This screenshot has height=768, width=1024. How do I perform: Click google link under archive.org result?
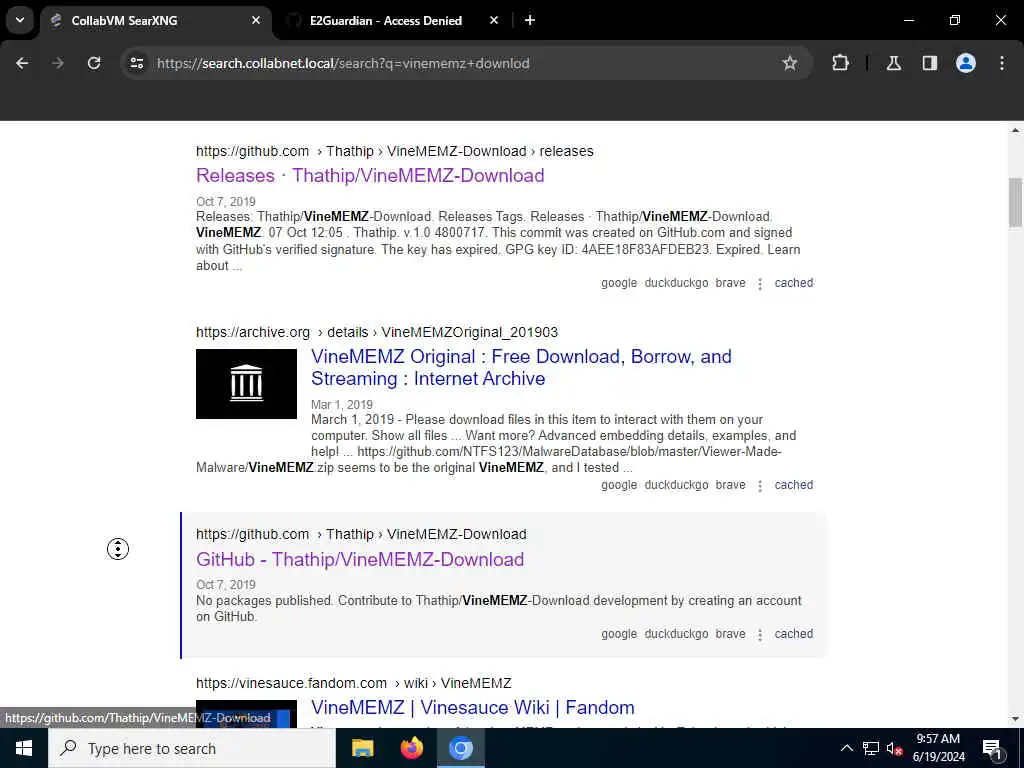tap(618, 485)
